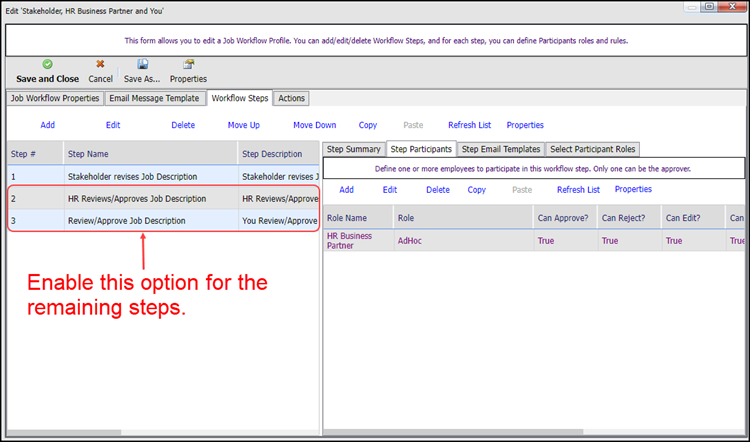Select step 2 HR Reviews/Approves Job Description
The width and height of the screenshot is (750, 442).
(163, 199)
